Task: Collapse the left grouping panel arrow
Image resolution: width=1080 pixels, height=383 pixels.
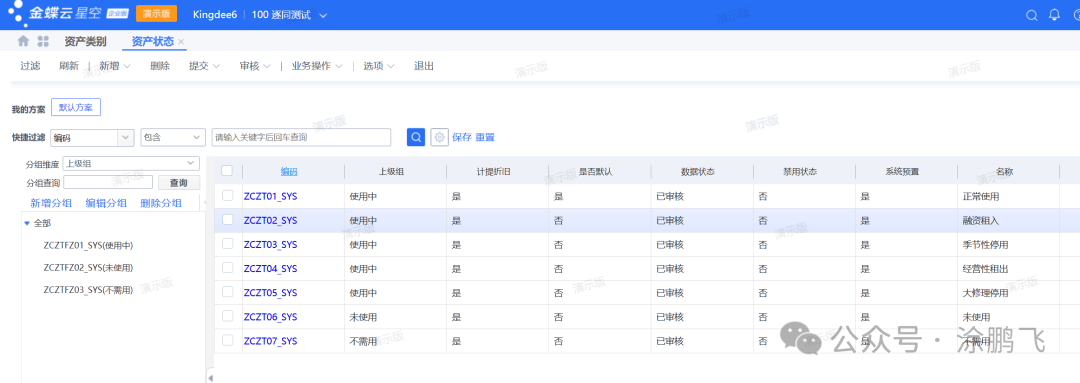Action: click(x=210, y=377)
